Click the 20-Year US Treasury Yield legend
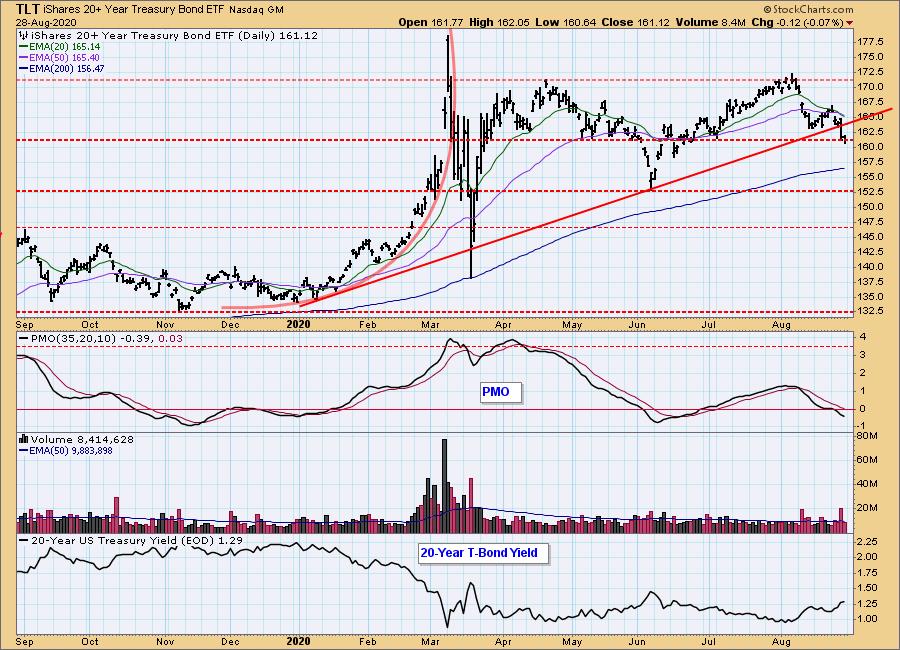 [x=131, y=541]
